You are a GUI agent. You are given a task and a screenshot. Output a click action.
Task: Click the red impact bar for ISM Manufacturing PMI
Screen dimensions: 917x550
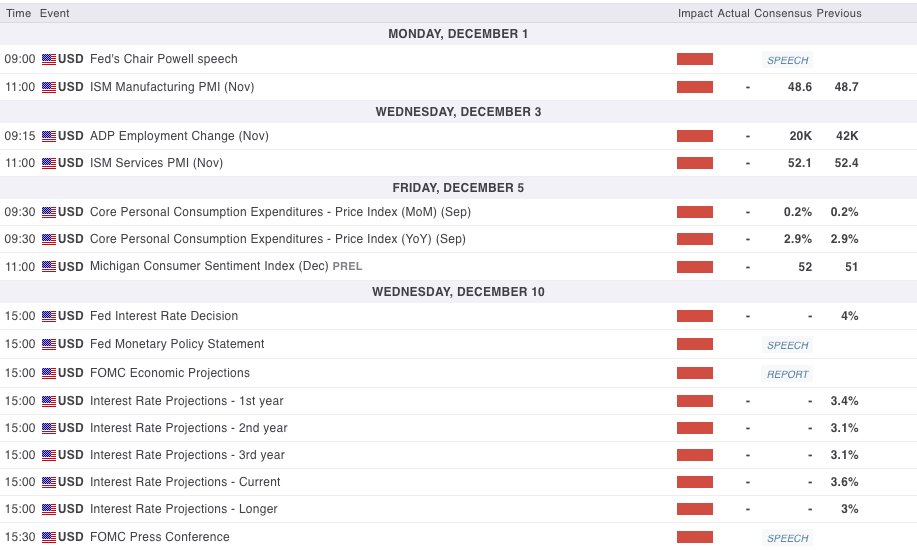point(695,87)
